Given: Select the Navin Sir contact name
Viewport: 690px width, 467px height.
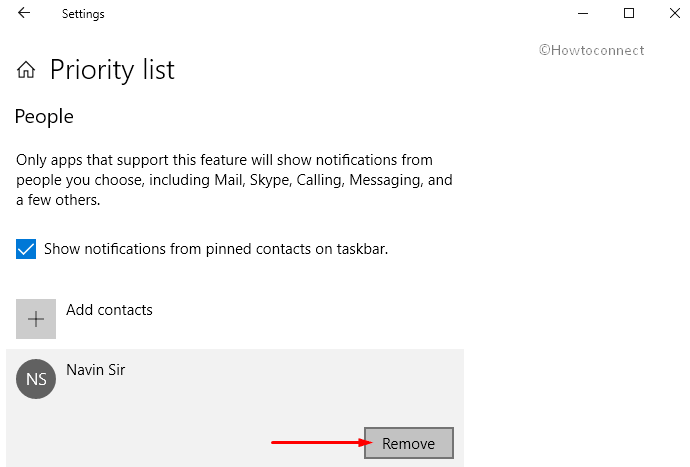Looking at the screenshot, I should [95, 370].
